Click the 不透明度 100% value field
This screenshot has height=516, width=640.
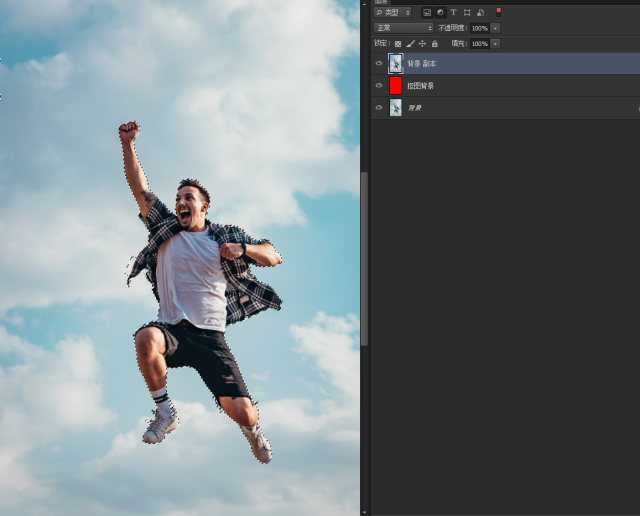pos(480,28)
